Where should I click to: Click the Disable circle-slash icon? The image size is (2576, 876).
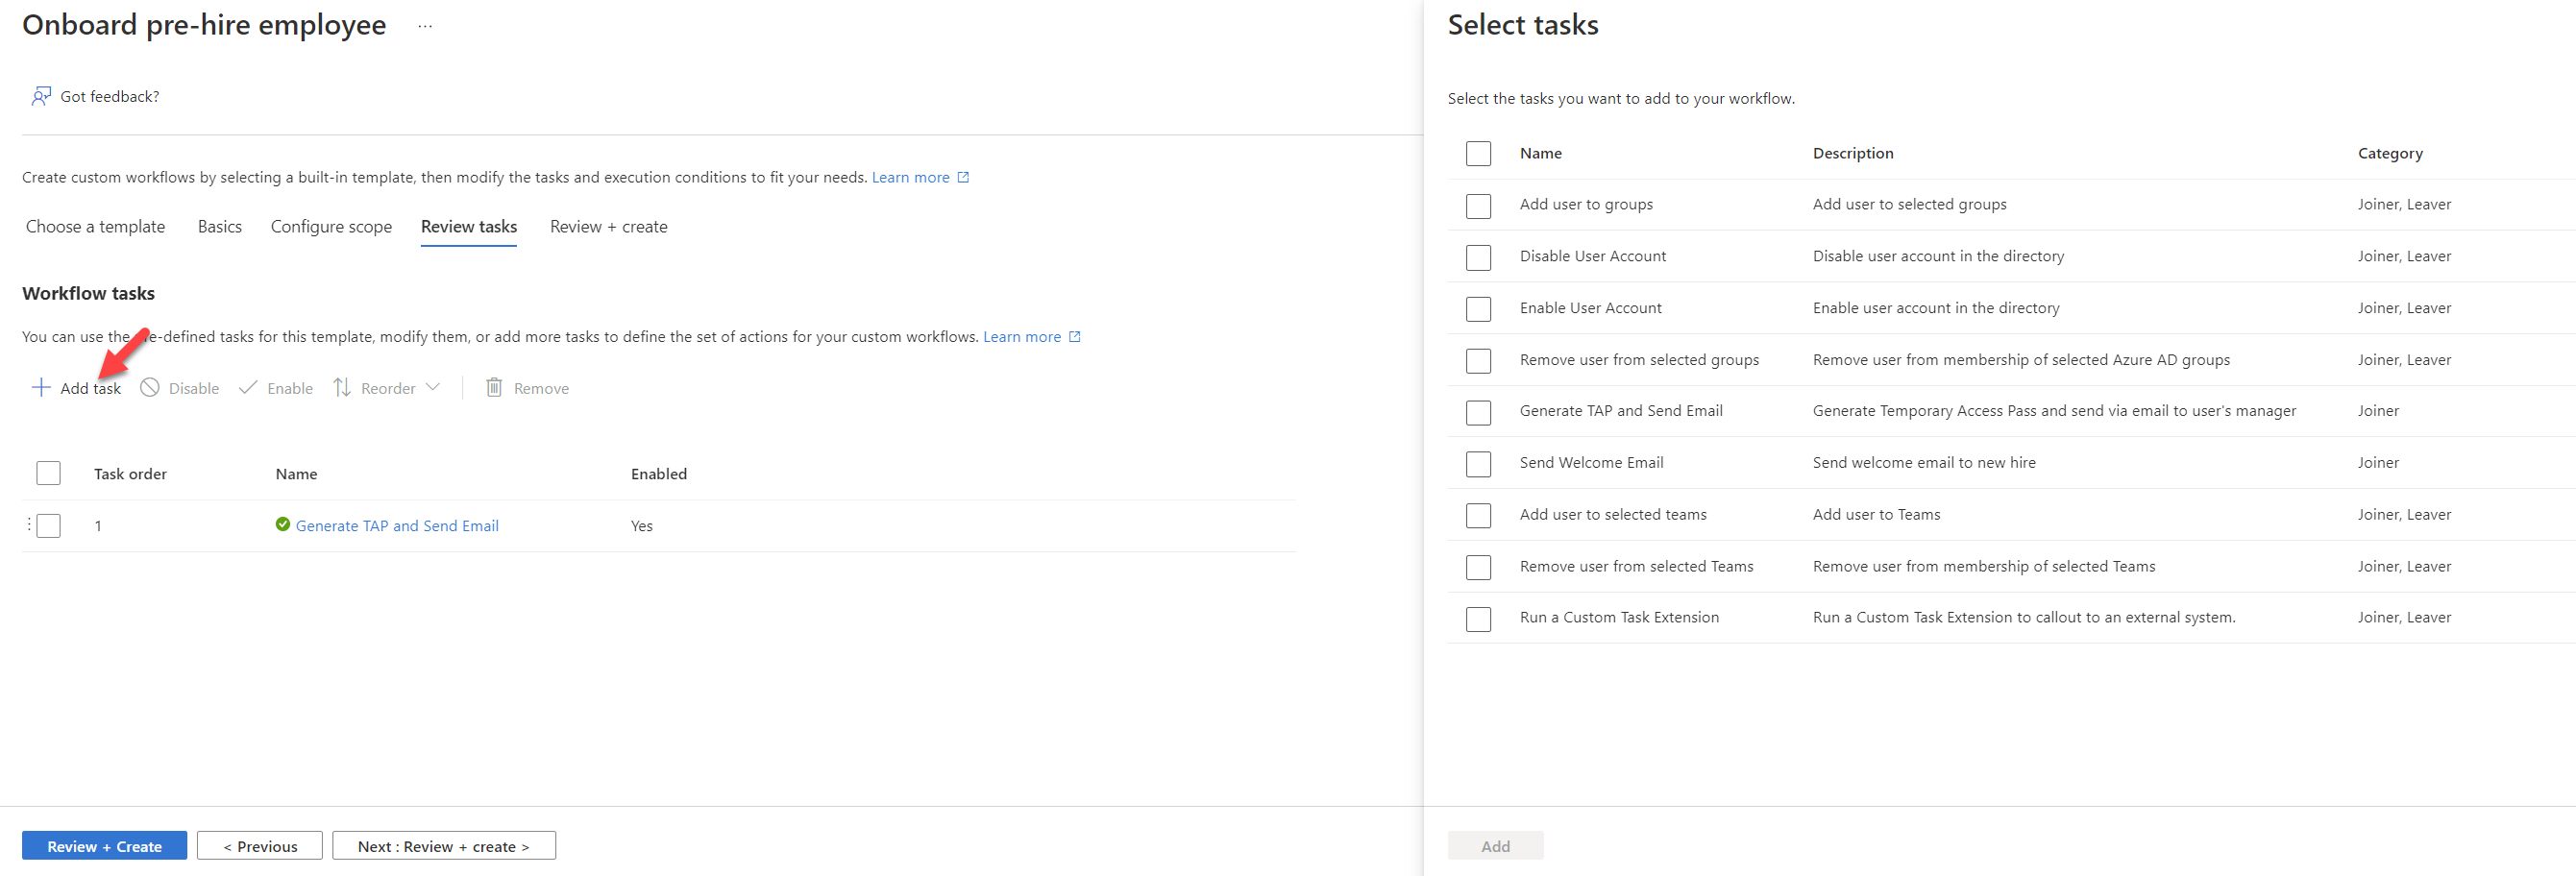[150, 388]
